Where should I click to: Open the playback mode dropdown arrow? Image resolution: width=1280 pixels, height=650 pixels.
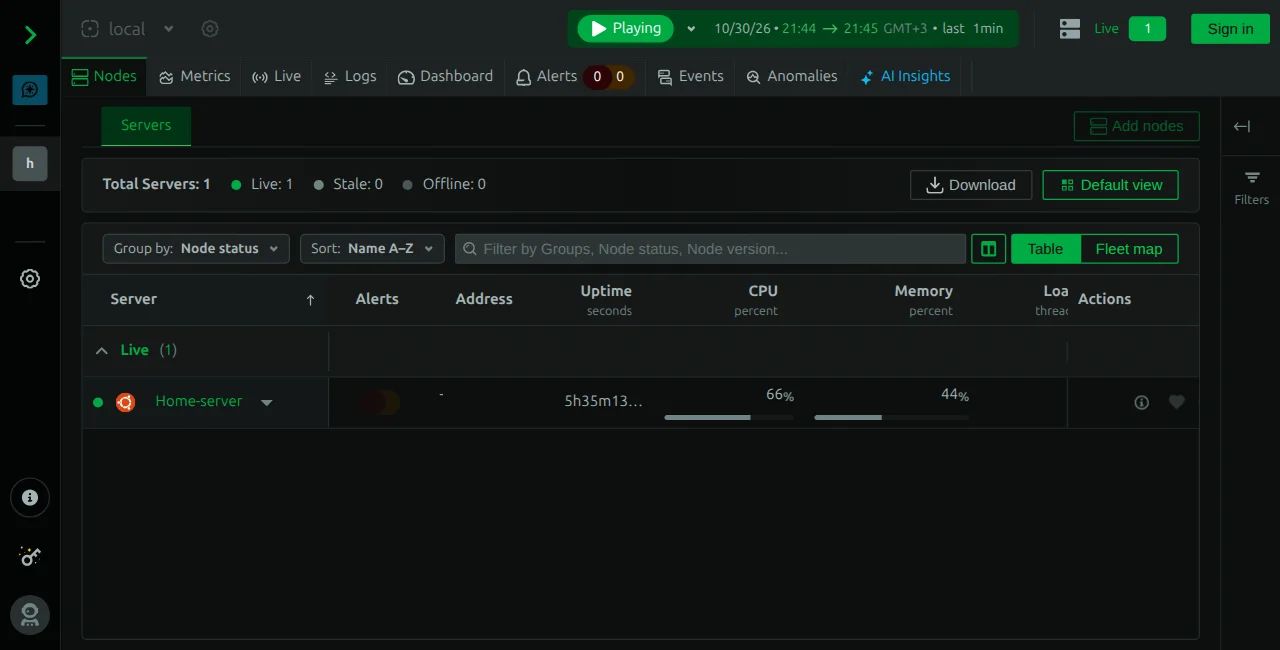[691, 29]
